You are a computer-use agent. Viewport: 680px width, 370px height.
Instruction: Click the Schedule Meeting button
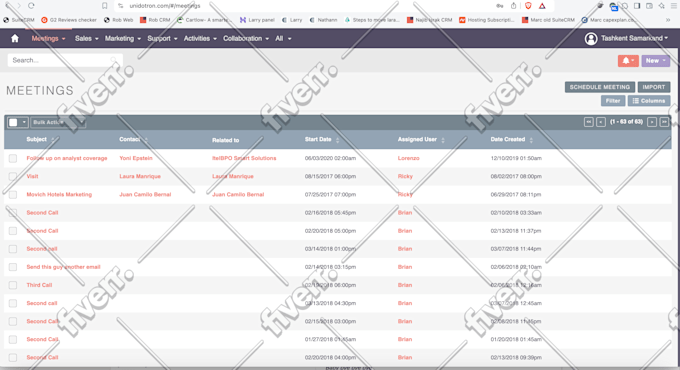click(x=600, y=87)
